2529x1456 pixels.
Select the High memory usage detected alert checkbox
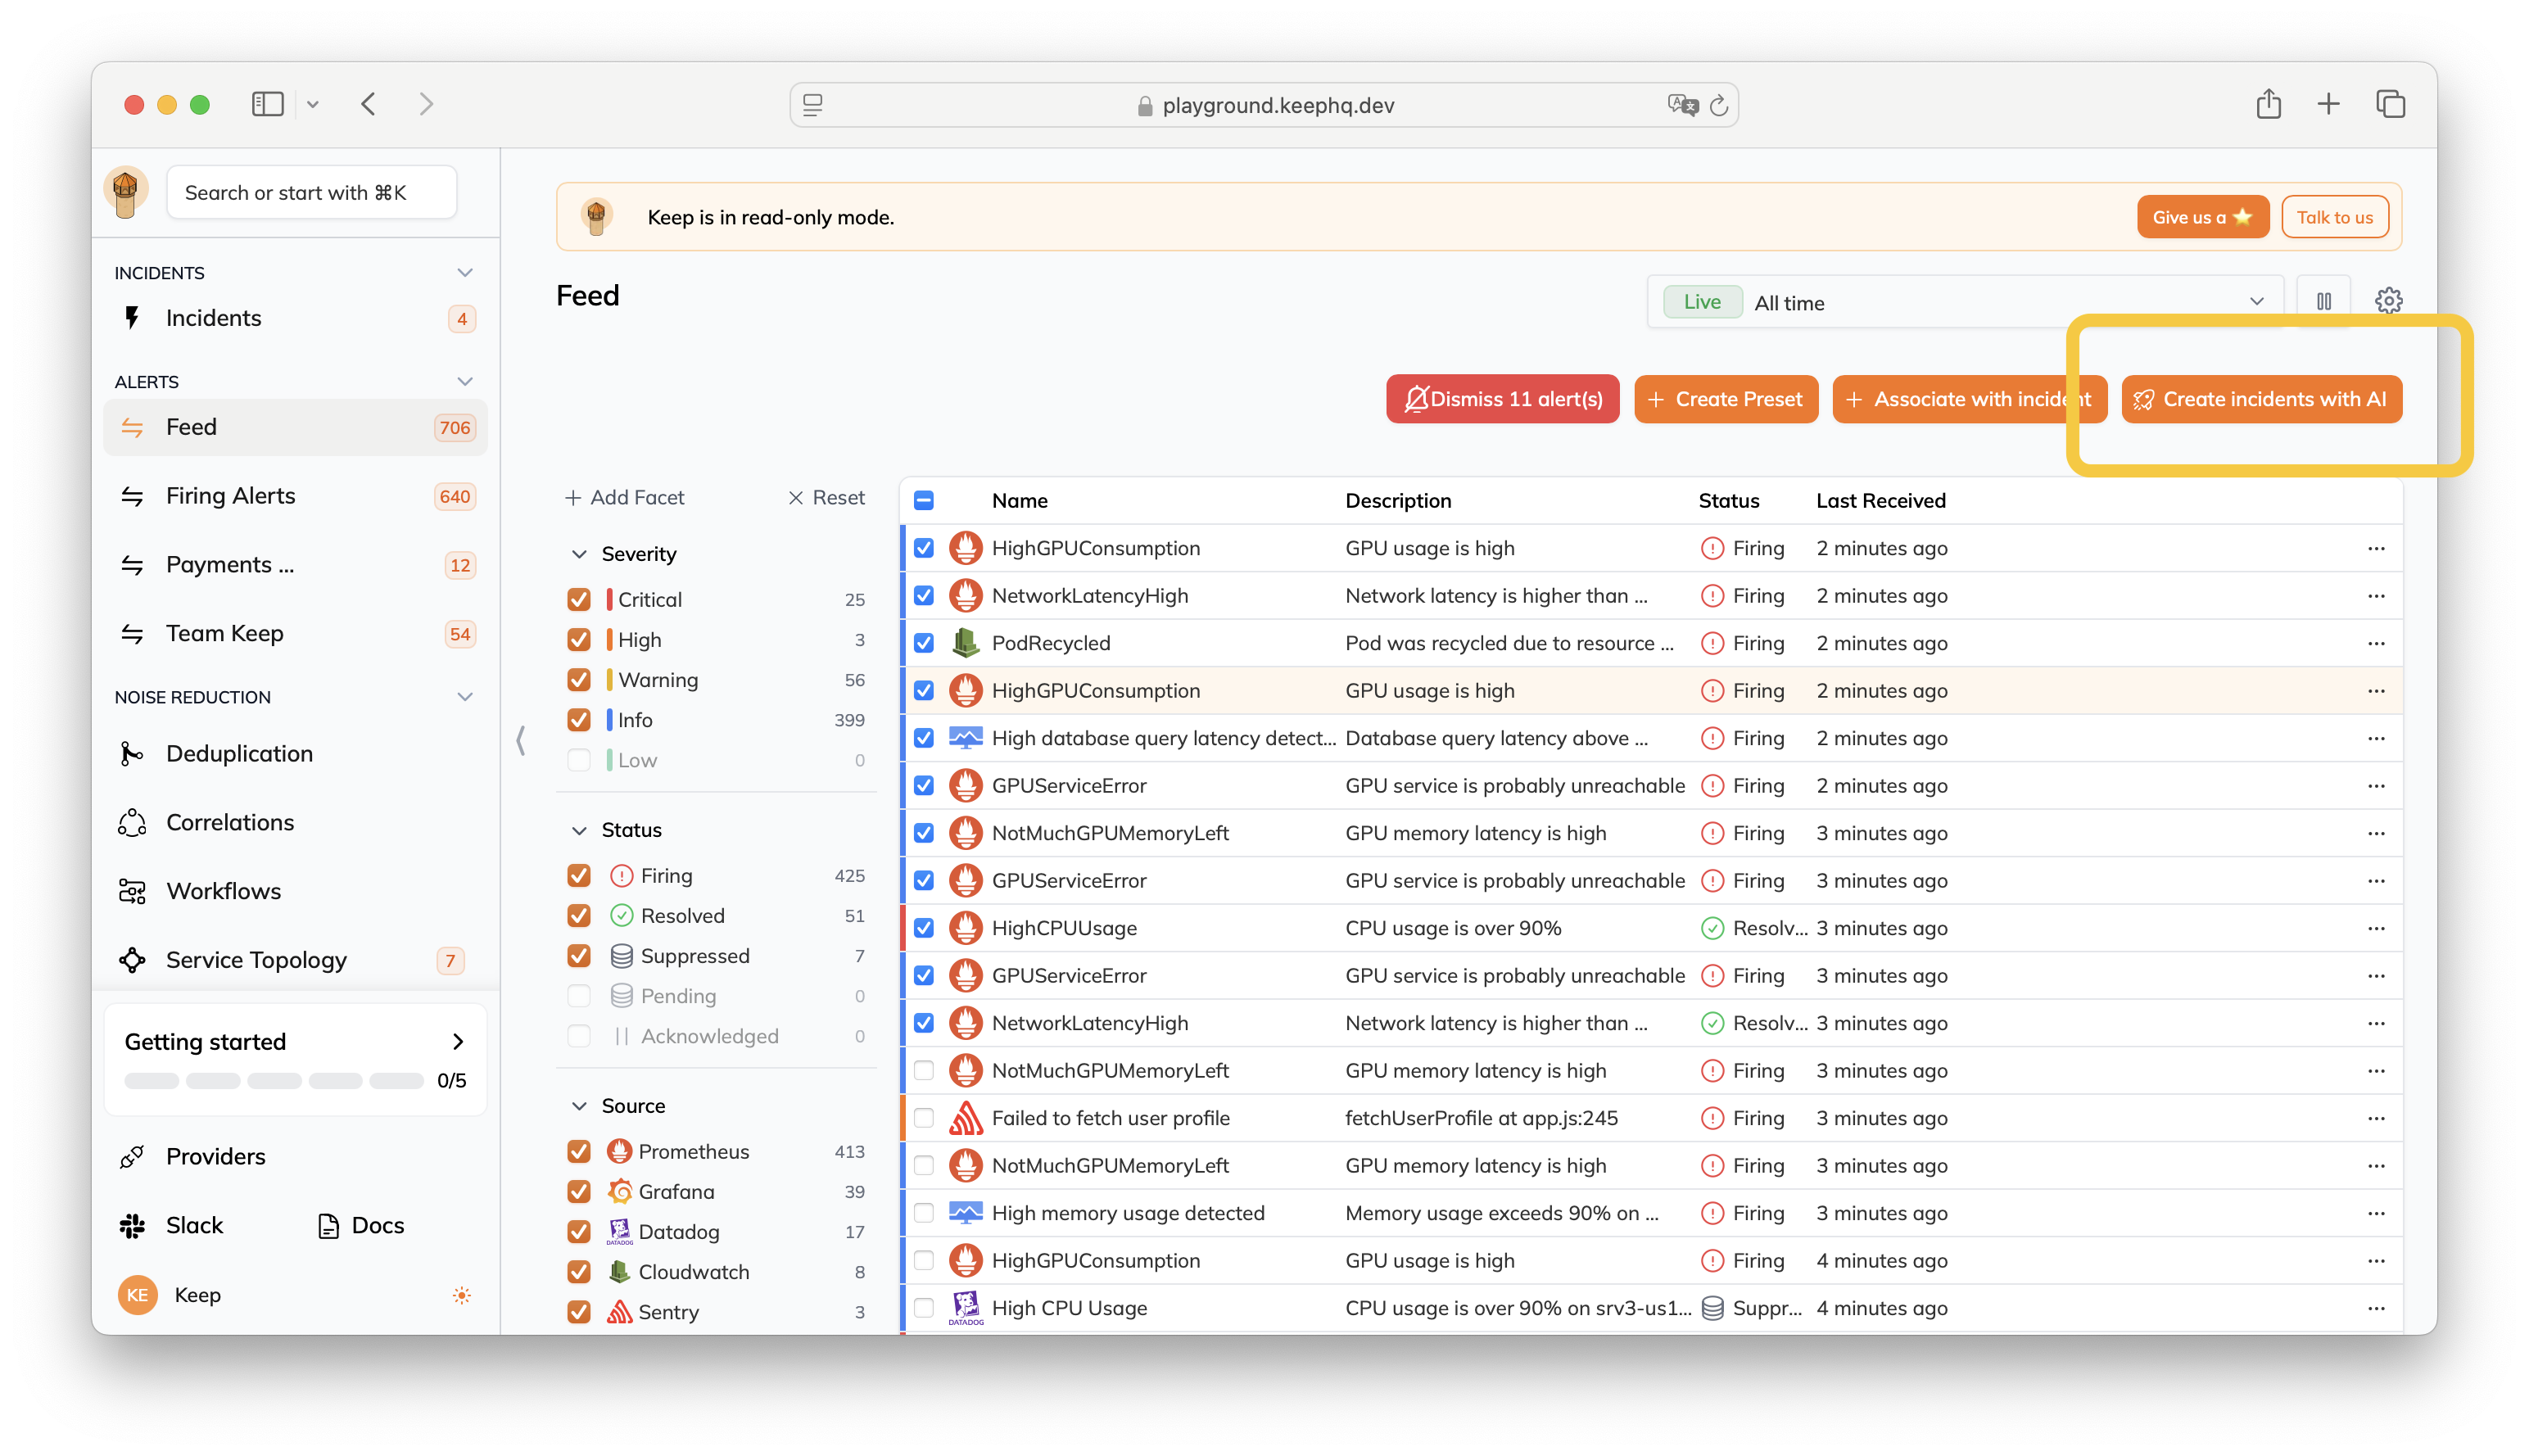point(923,1214)
